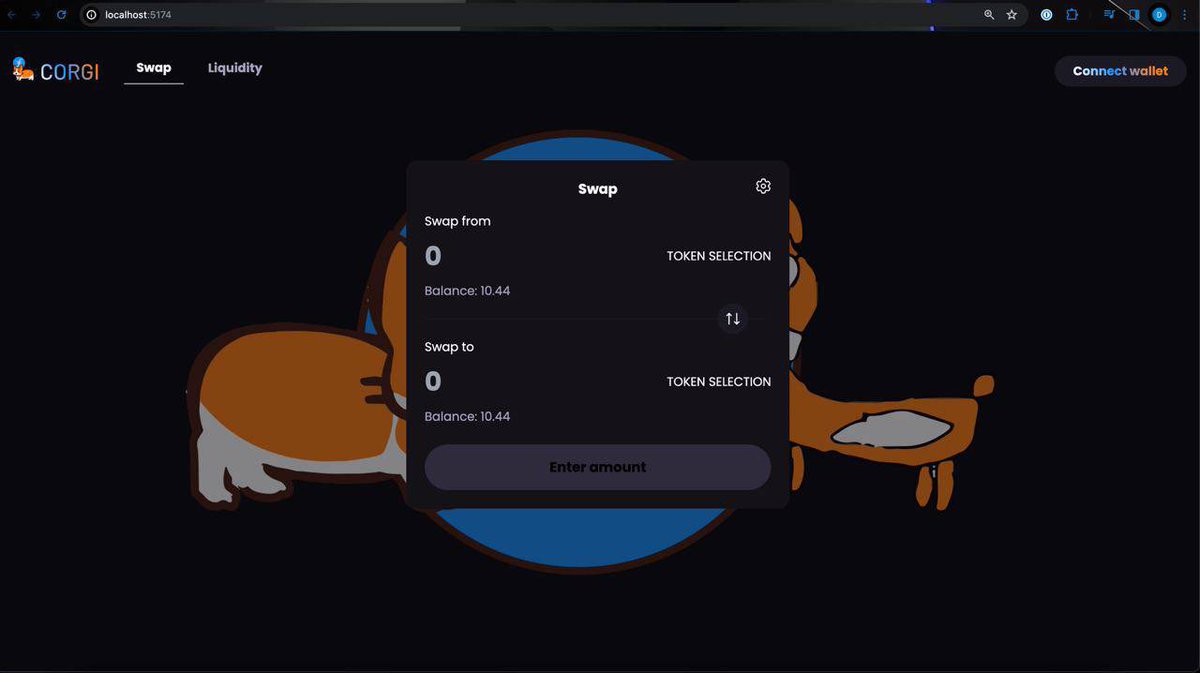Open TOKEN SELECTION for Swap from

(718, 256)
